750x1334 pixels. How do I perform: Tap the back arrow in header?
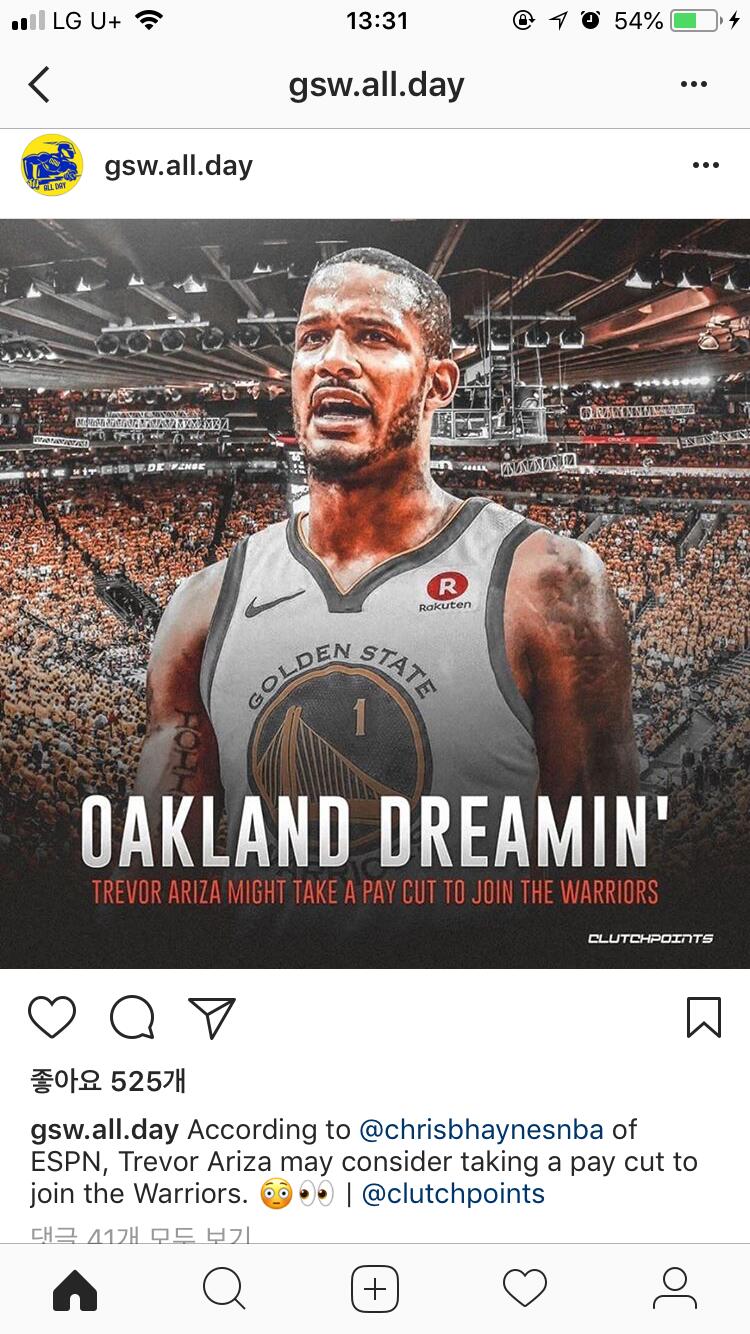(39, 85)
